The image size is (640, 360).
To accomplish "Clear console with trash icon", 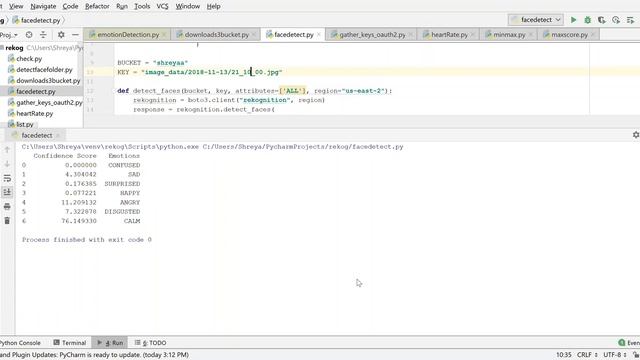I will click(x=7, y=221).
